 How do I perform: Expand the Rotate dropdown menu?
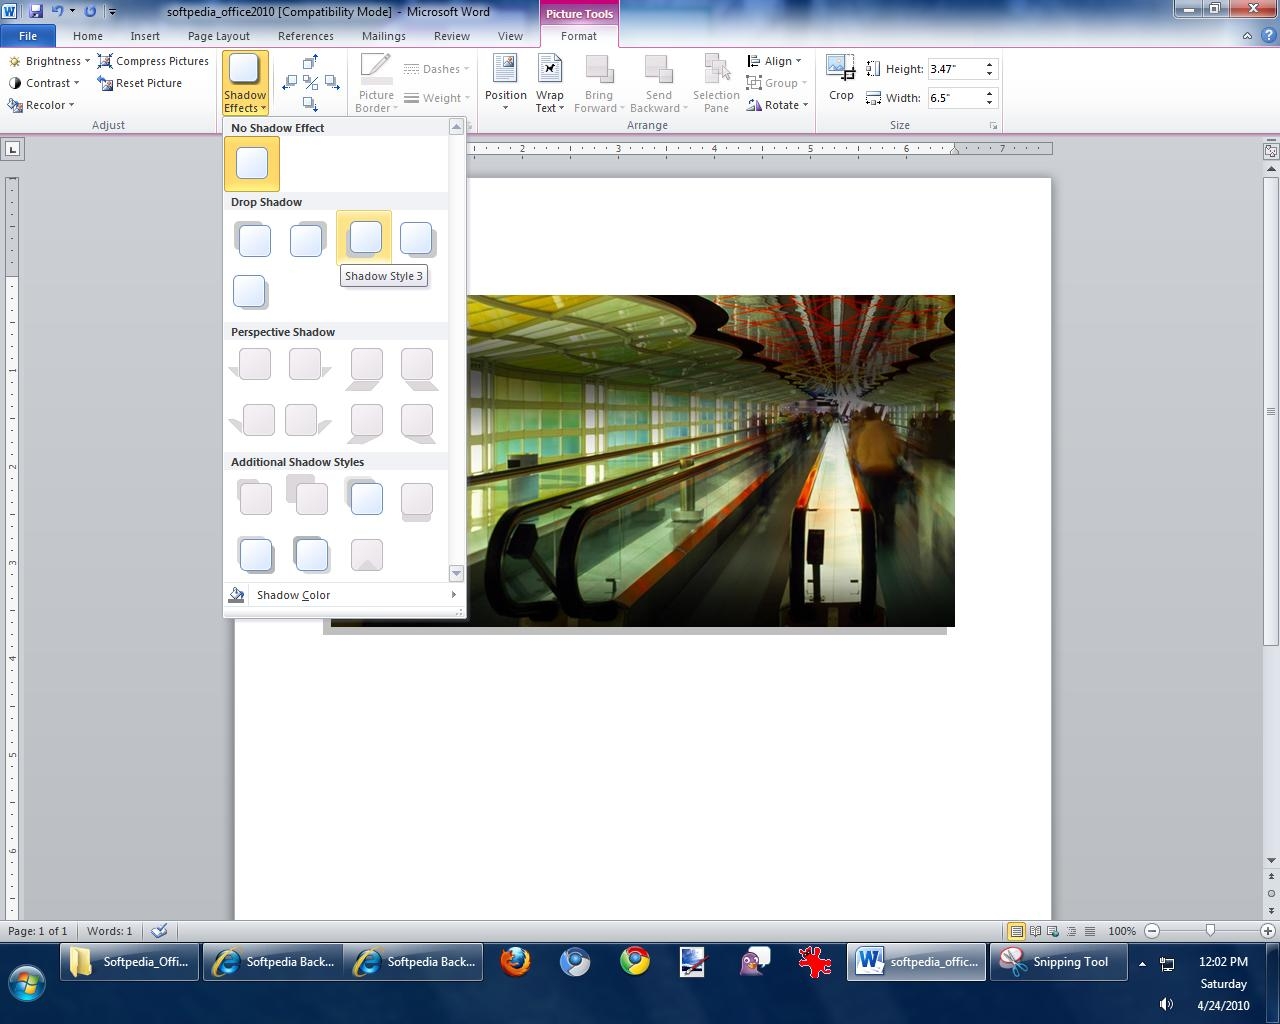point(778,105)
